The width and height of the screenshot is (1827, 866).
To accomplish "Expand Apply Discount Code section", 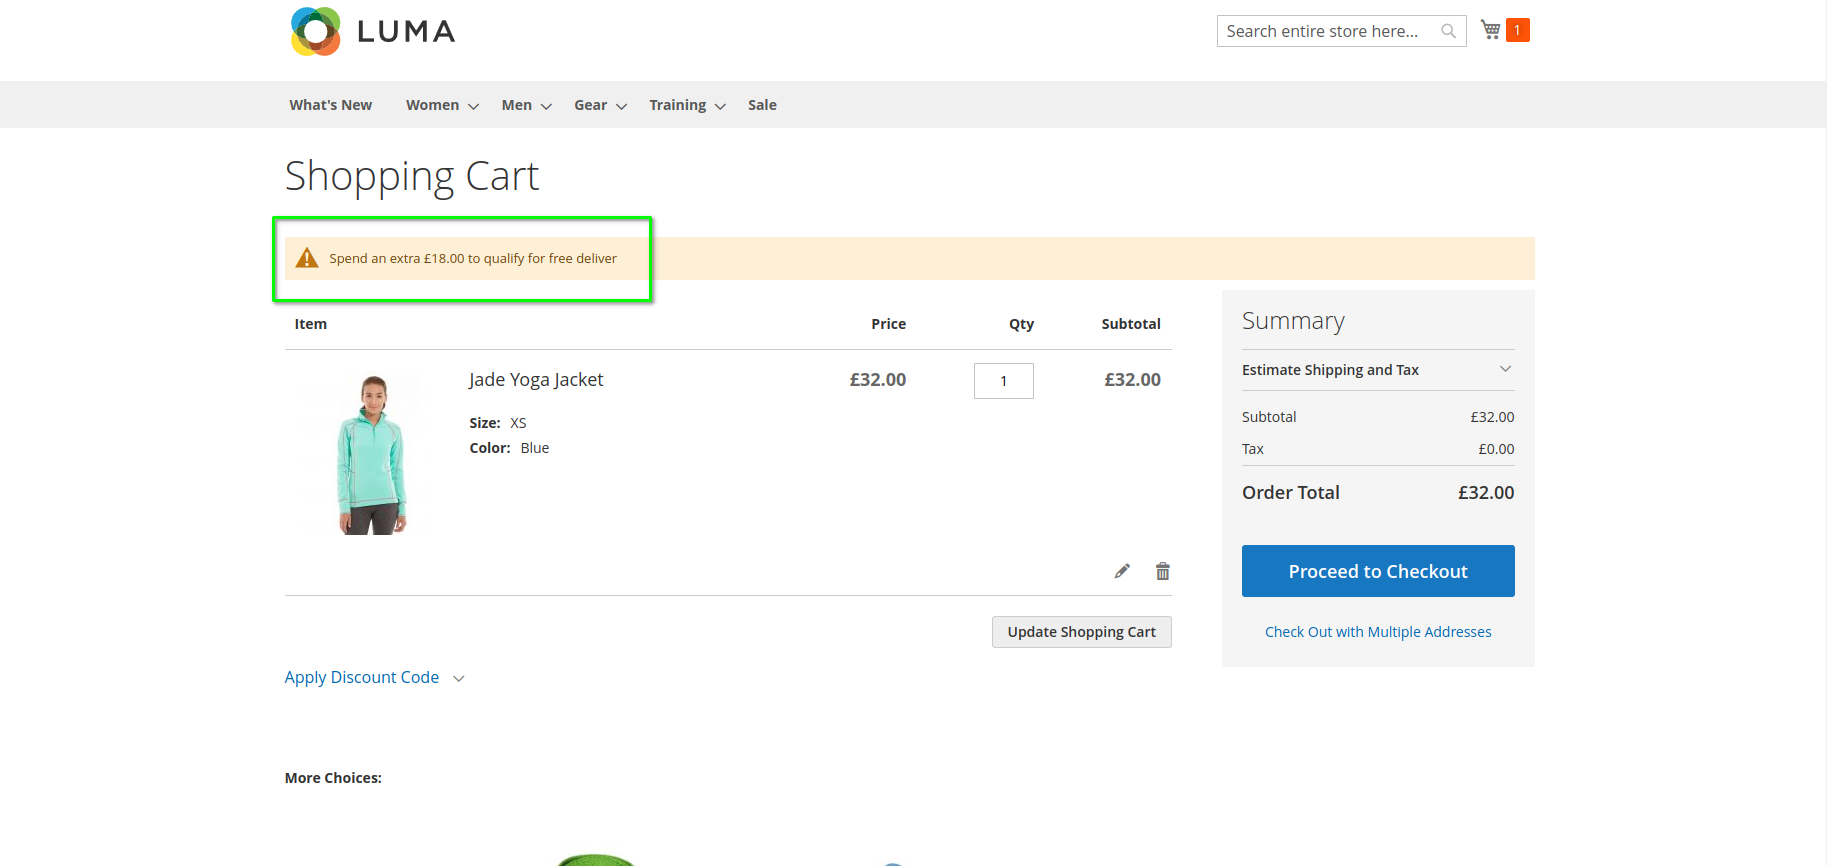I will tap(375, 678).
